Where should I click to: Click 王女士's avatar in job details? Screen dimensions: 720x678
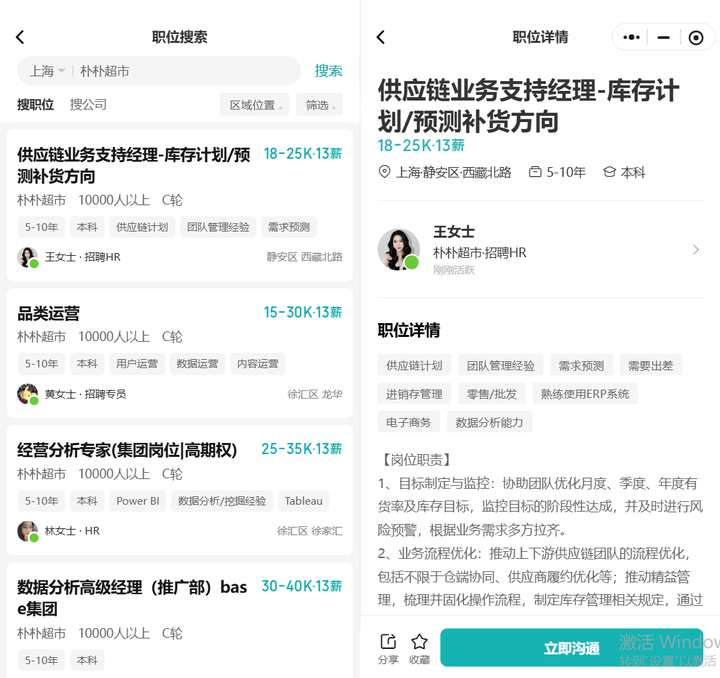pyautogui.click(x=398, y=250)
